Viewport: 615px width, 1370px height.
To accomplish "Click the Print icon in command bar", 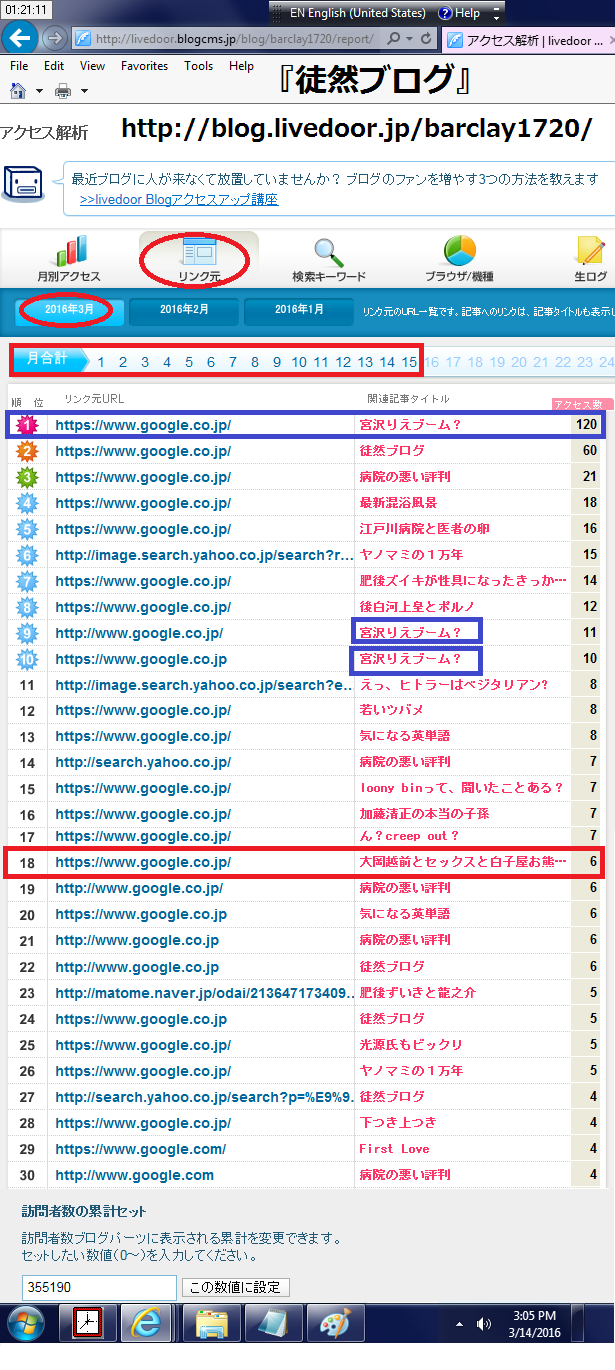I will coord(63,91).
